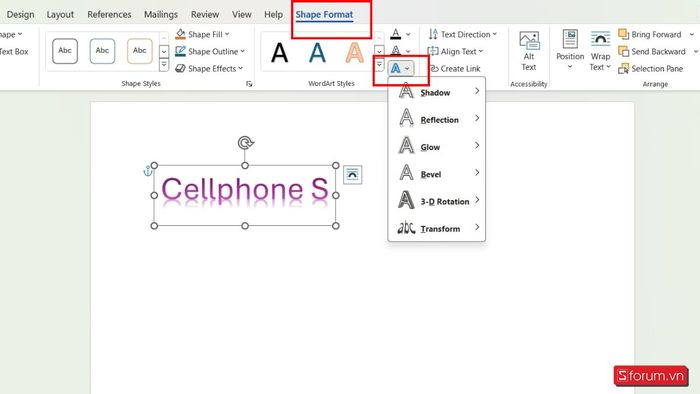The height and width of the screenshot is (394, 700).
Task: Click the Shape Outline pen icon
Action: (180, 51)
